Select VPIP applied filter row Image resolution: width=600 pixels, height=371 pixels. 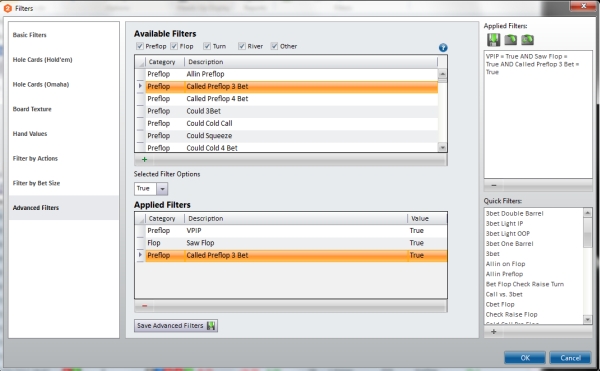296,230
